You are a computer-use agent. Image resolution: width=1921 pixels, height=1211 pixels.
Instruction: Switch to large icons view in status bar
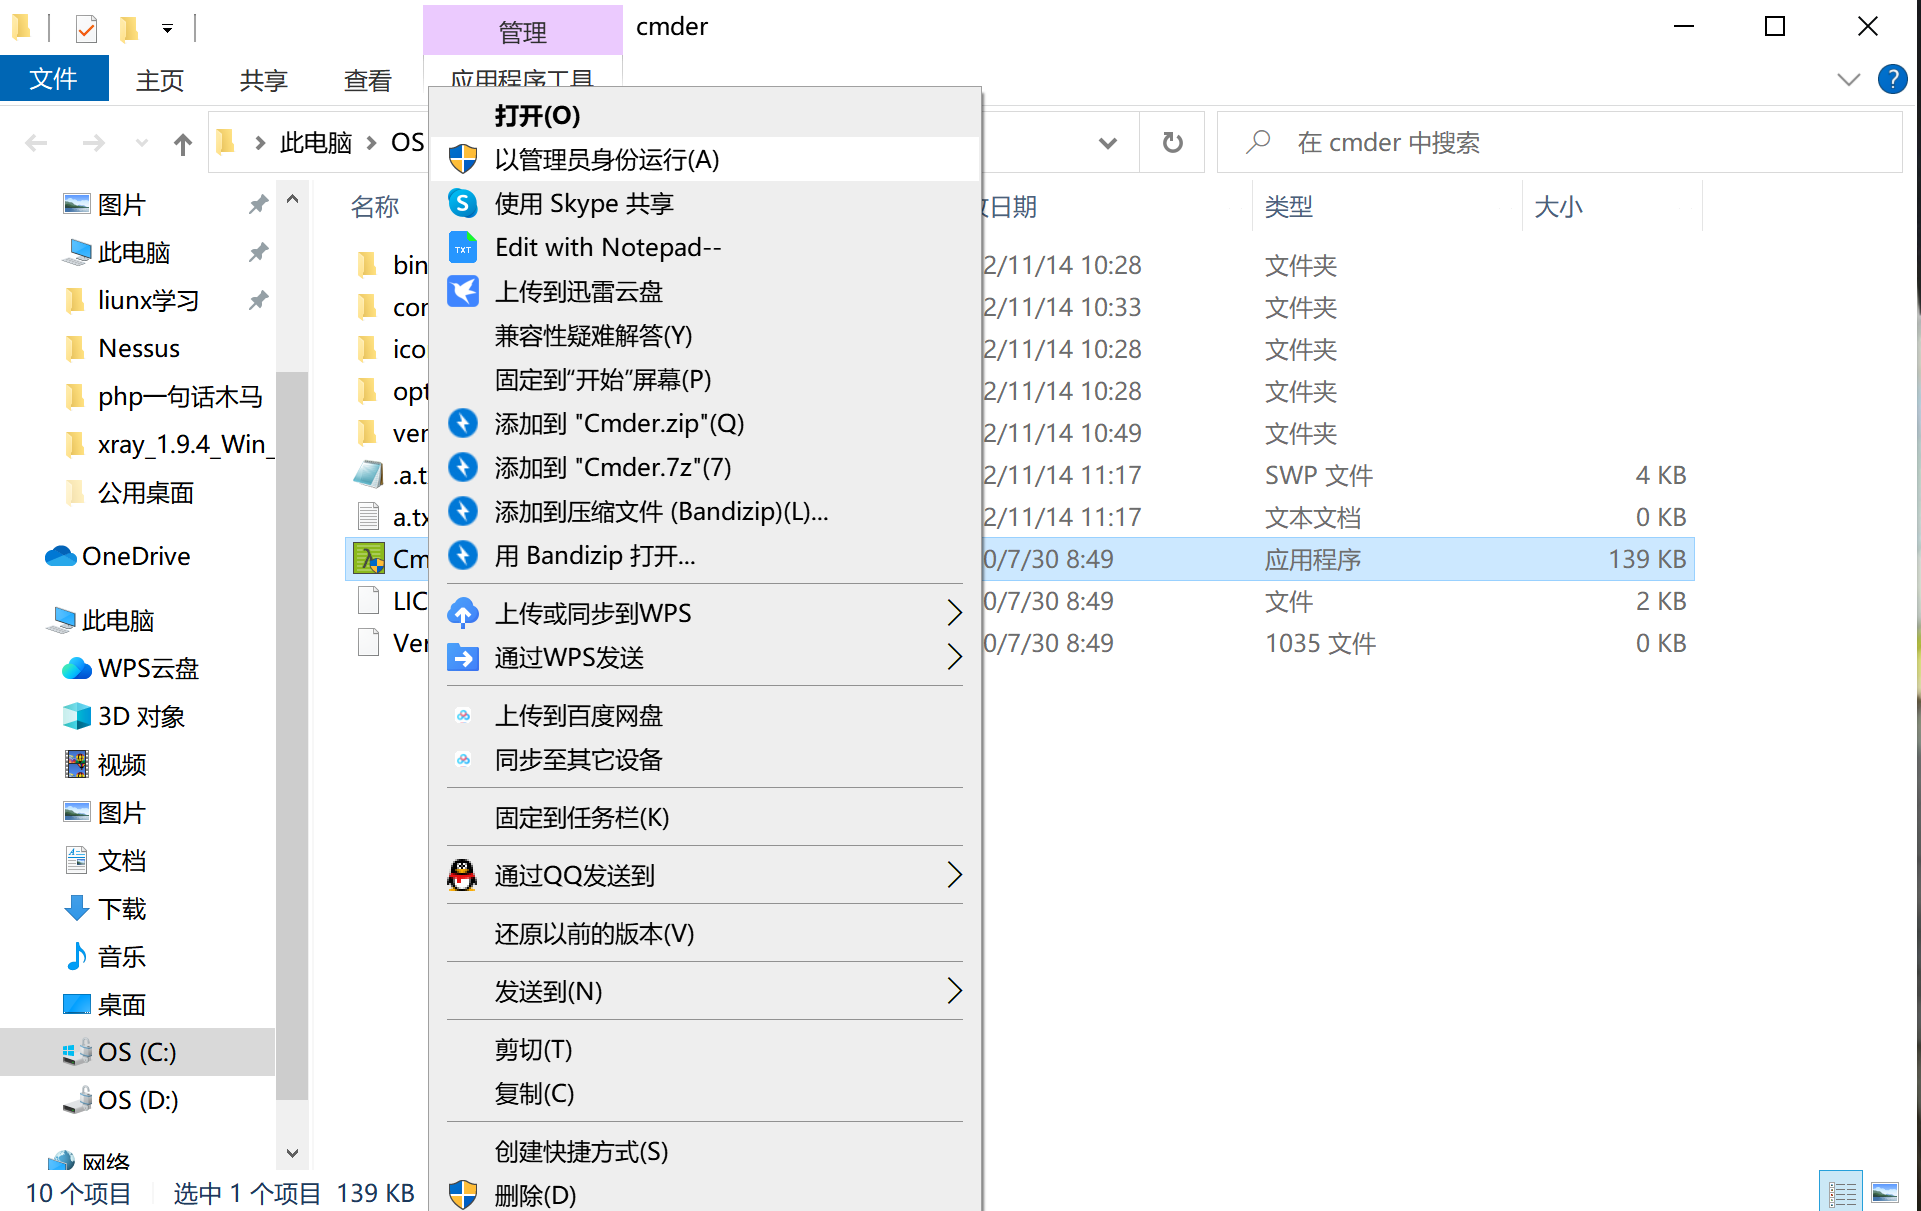coord(1885,1192)
